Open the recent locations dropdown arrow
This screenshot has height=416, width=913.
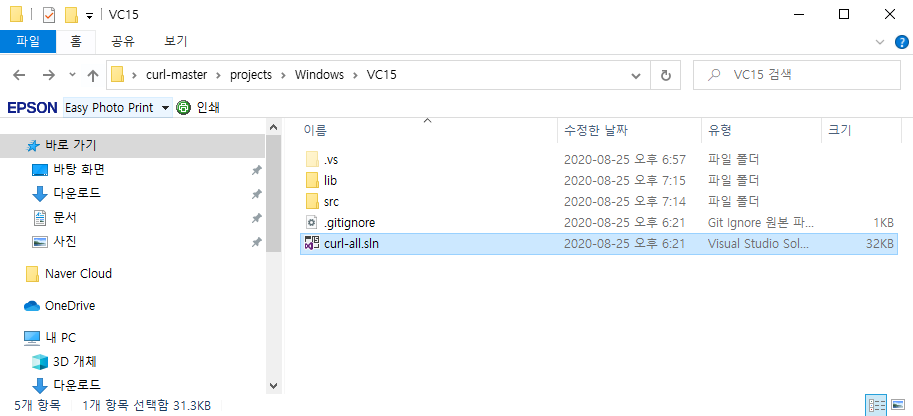[x=71, y=75]
